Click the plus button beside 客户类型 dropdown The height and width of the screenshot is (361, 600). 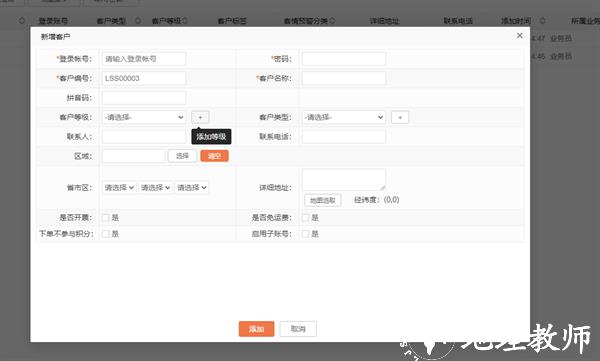(x=400, y=117)
